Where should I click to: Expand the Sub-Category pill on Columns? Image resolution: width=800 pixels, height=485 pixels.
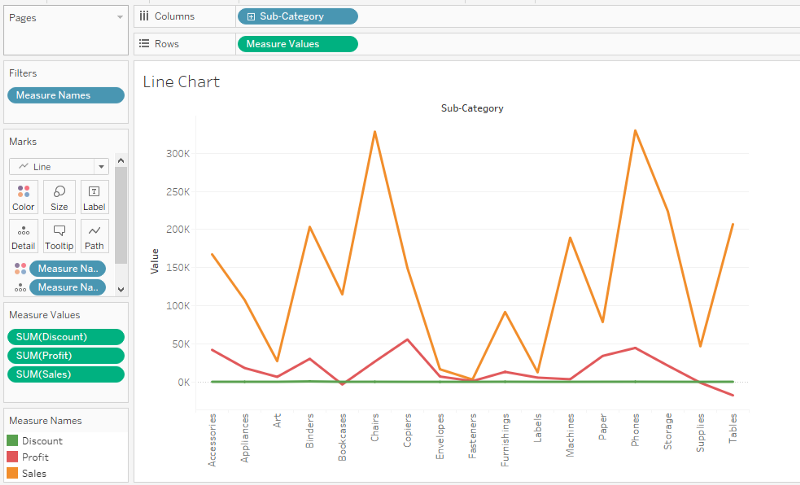(250, 16)
